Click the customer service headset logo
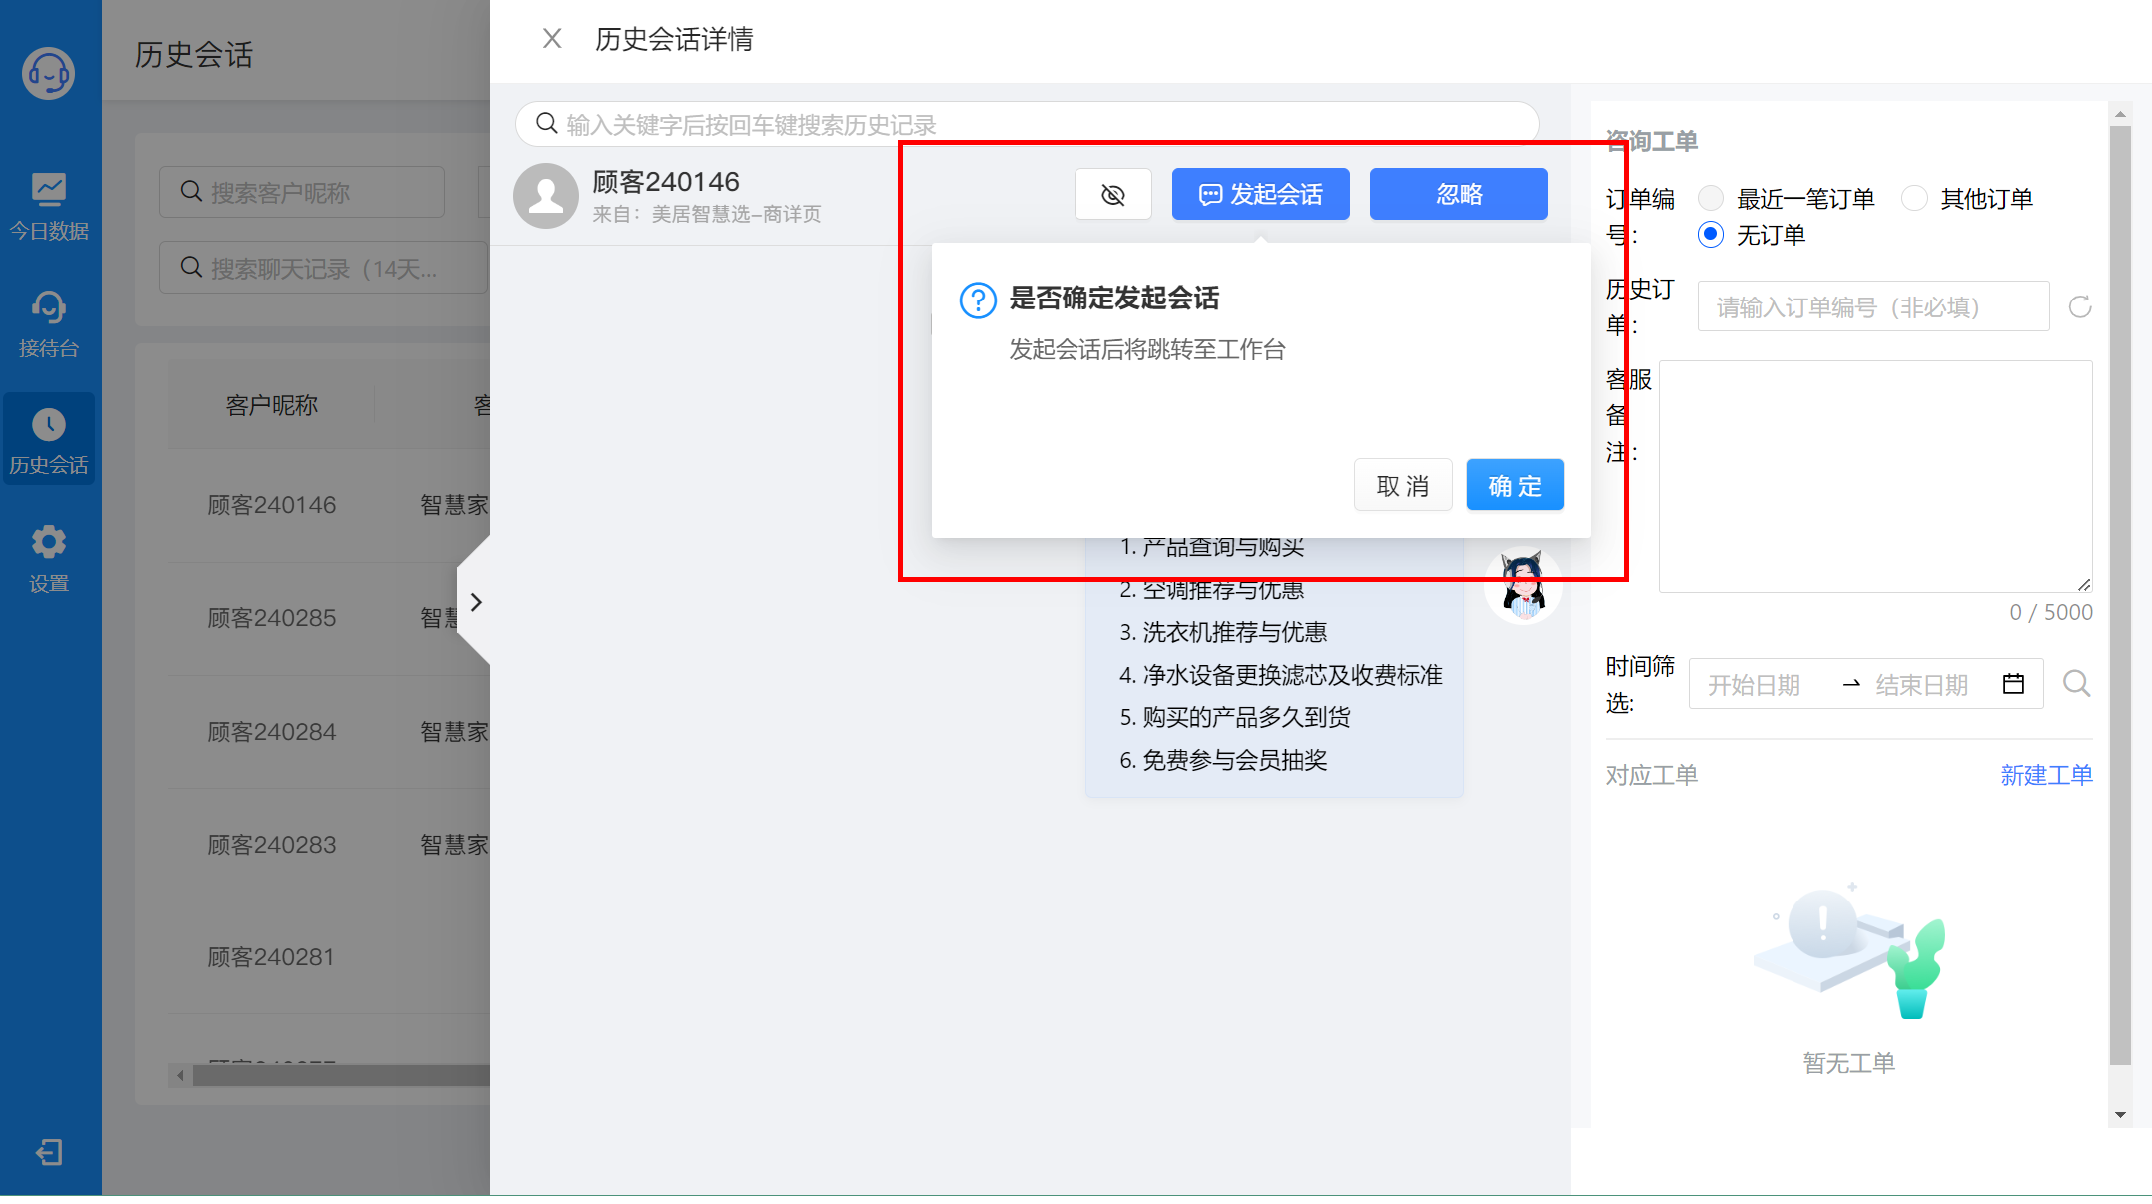2152x1204 pixels. tap(48, 73)
